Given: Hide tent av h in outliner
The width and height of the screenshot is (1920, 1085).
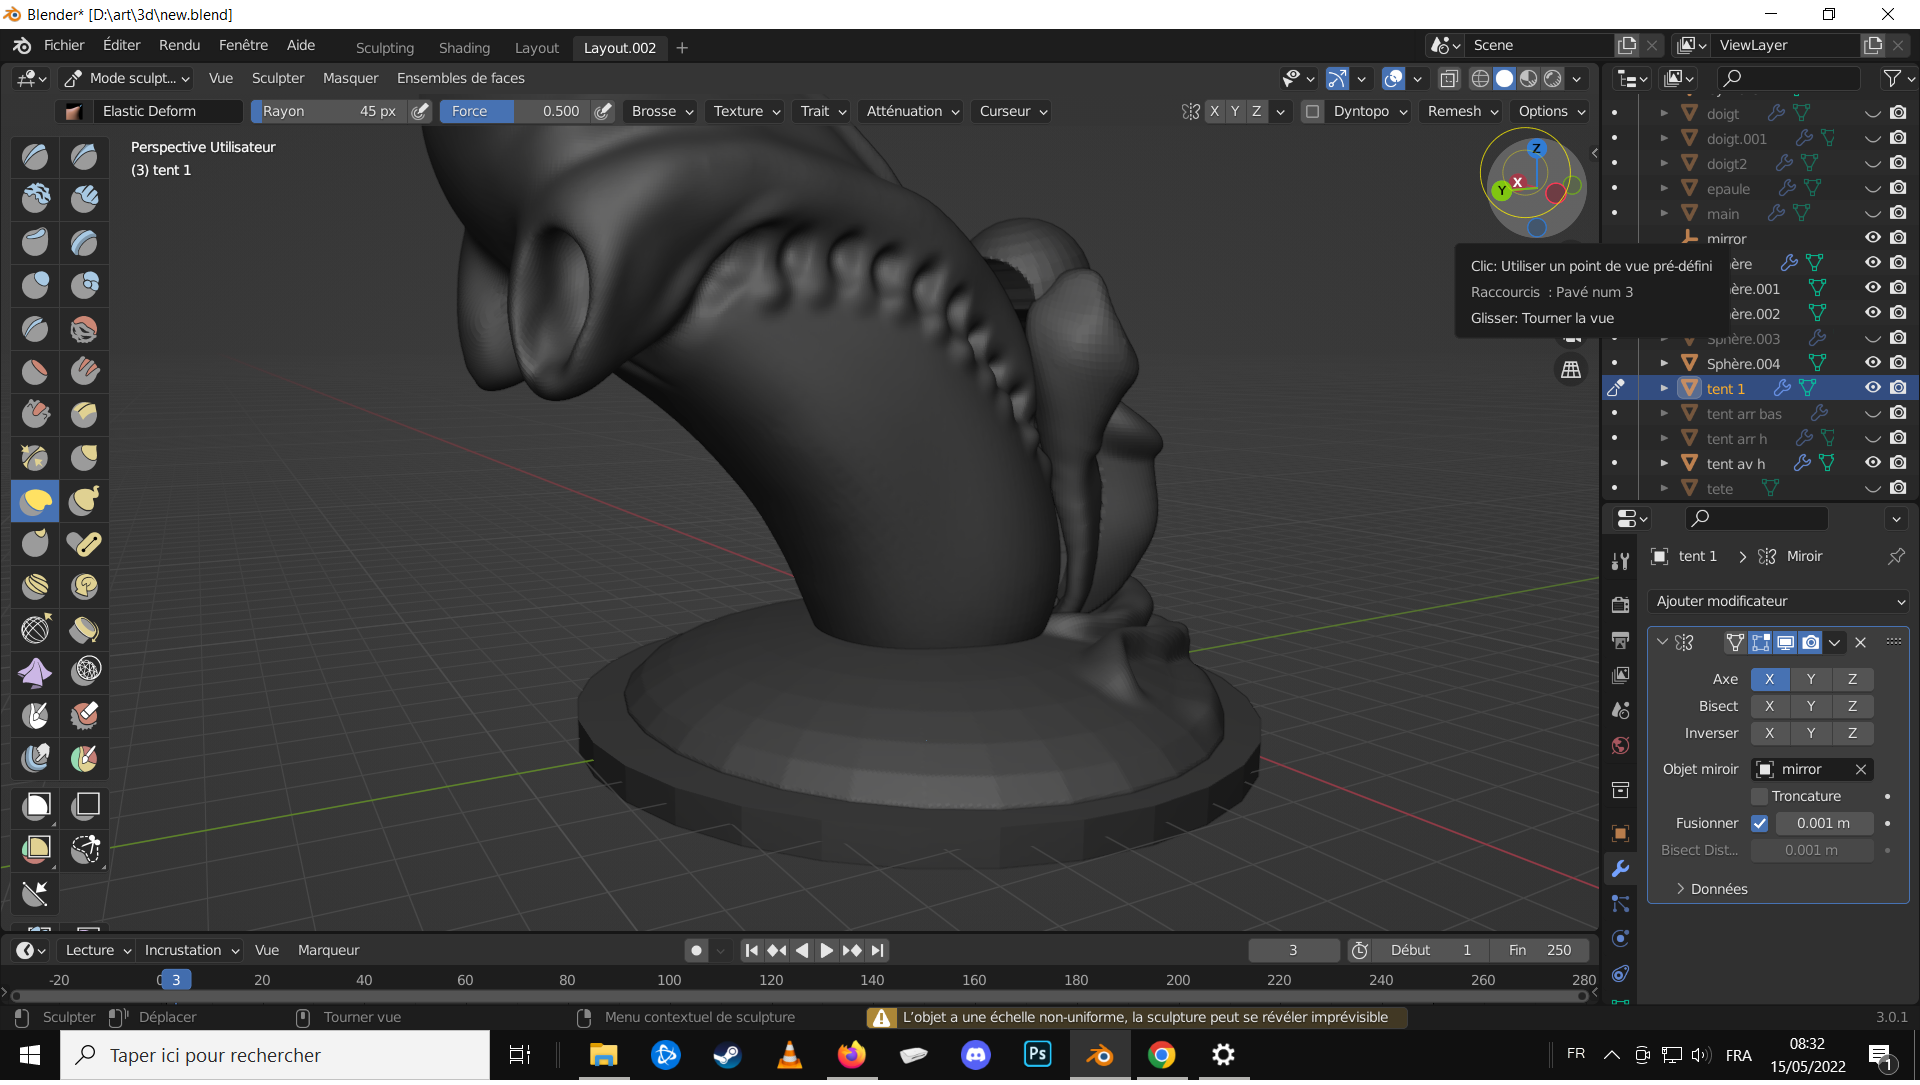Looking at the screenshot, I should 1872,463.
